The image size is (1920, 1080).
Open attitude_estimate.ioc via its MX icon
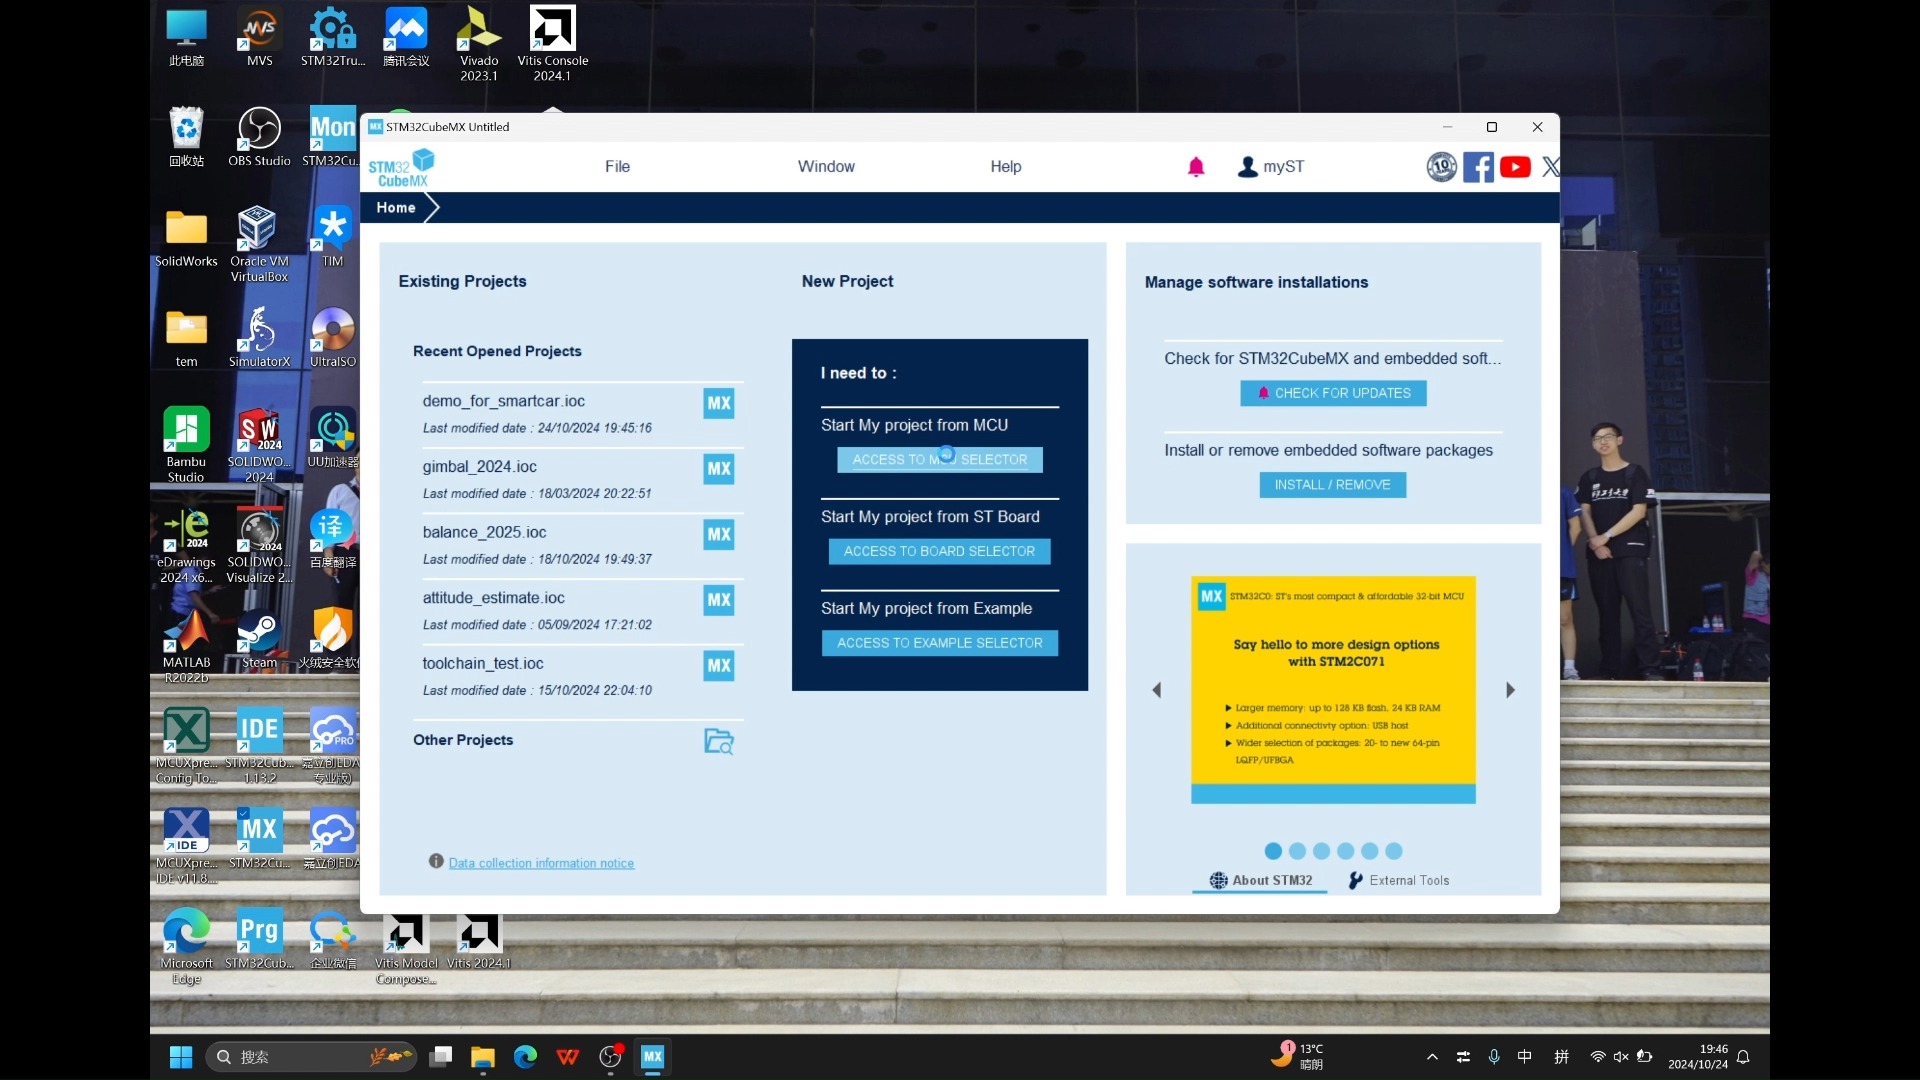click(719, 600)
